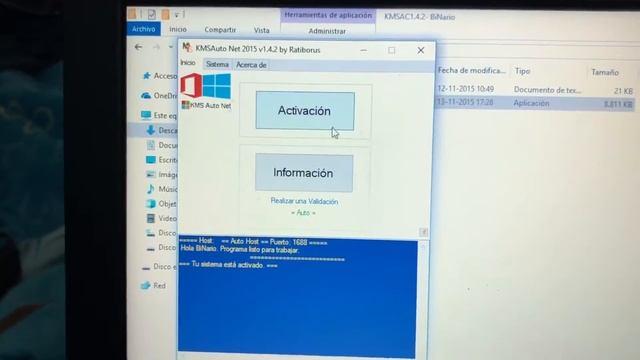Click the KMS Auto Net logo image
Viewport: 640px width, 360px height.
point(206,91)
